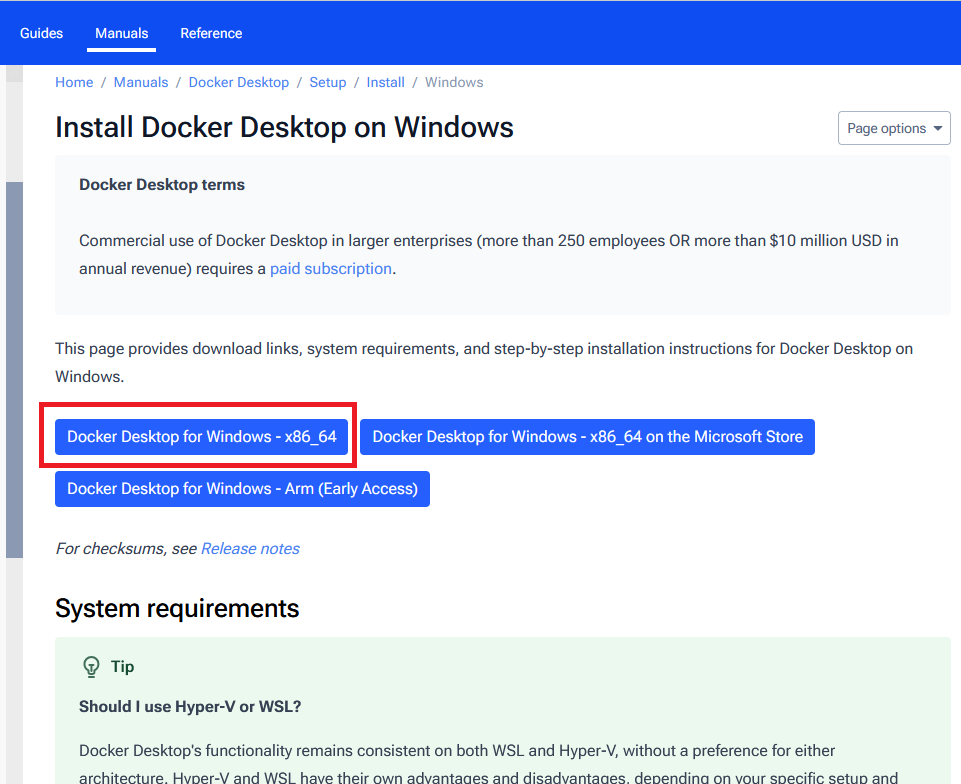Click the Install Docker Desktop on Windows title
This screenshot has height=784, width=961.
coord(284,127)
